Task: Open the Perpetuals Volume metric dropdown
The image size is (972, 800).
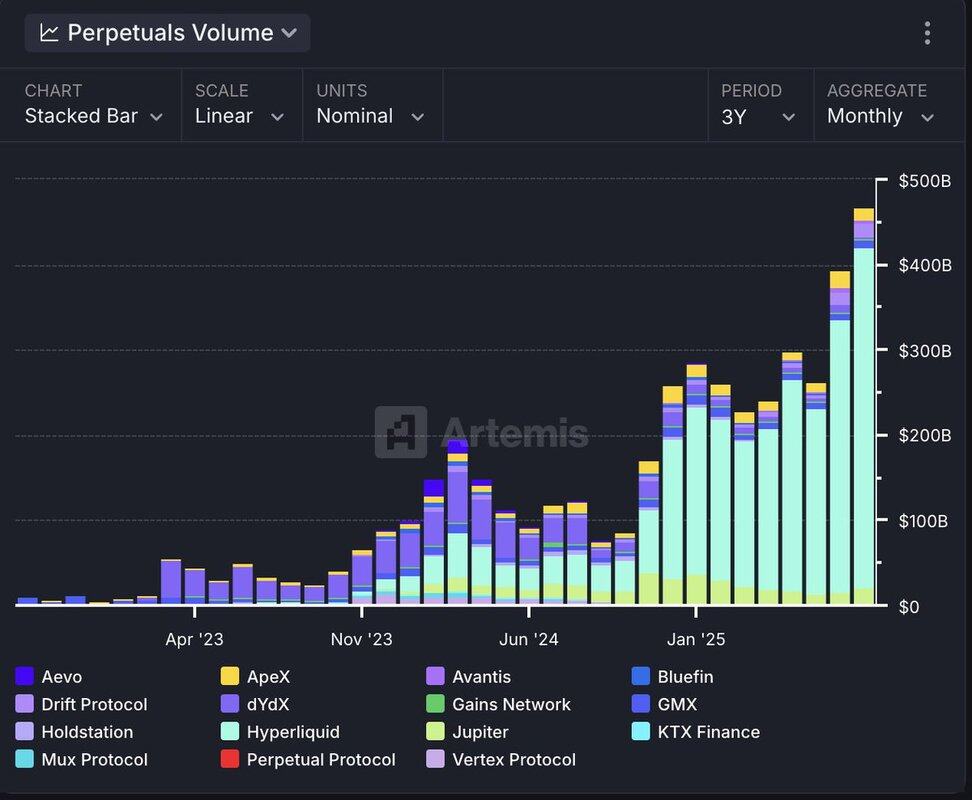Action: pos(167,33)
